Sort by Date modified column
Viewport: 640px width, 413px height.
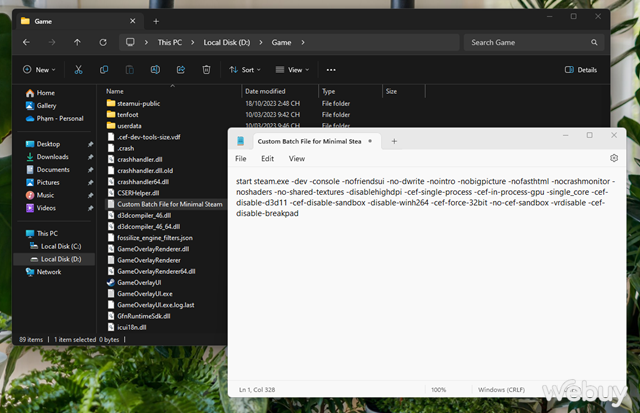(265, 91)
